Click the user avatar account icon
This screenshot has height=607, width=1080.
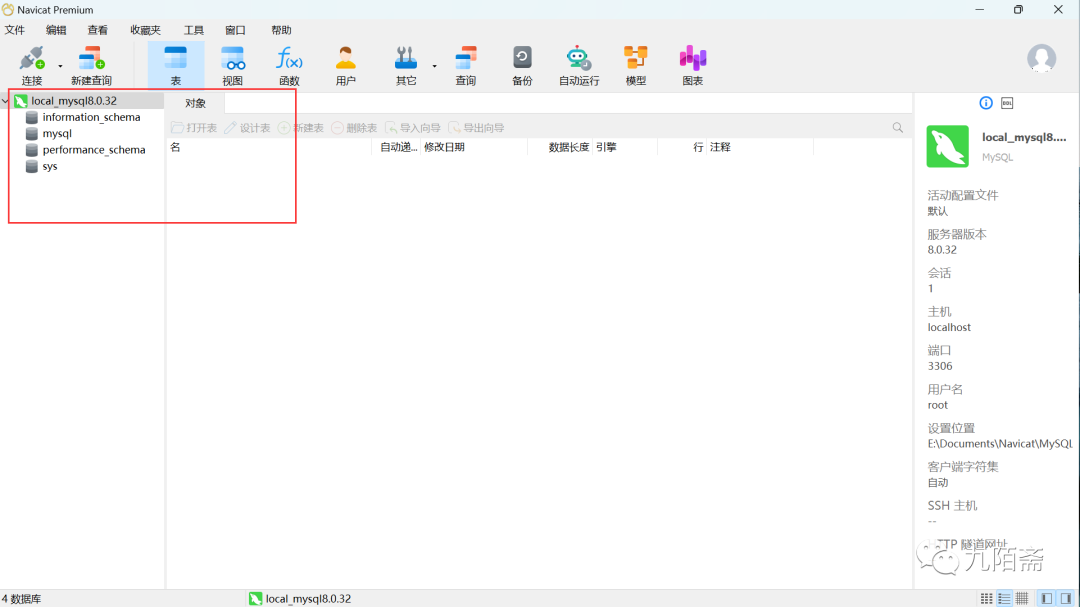coord(1041,59)
